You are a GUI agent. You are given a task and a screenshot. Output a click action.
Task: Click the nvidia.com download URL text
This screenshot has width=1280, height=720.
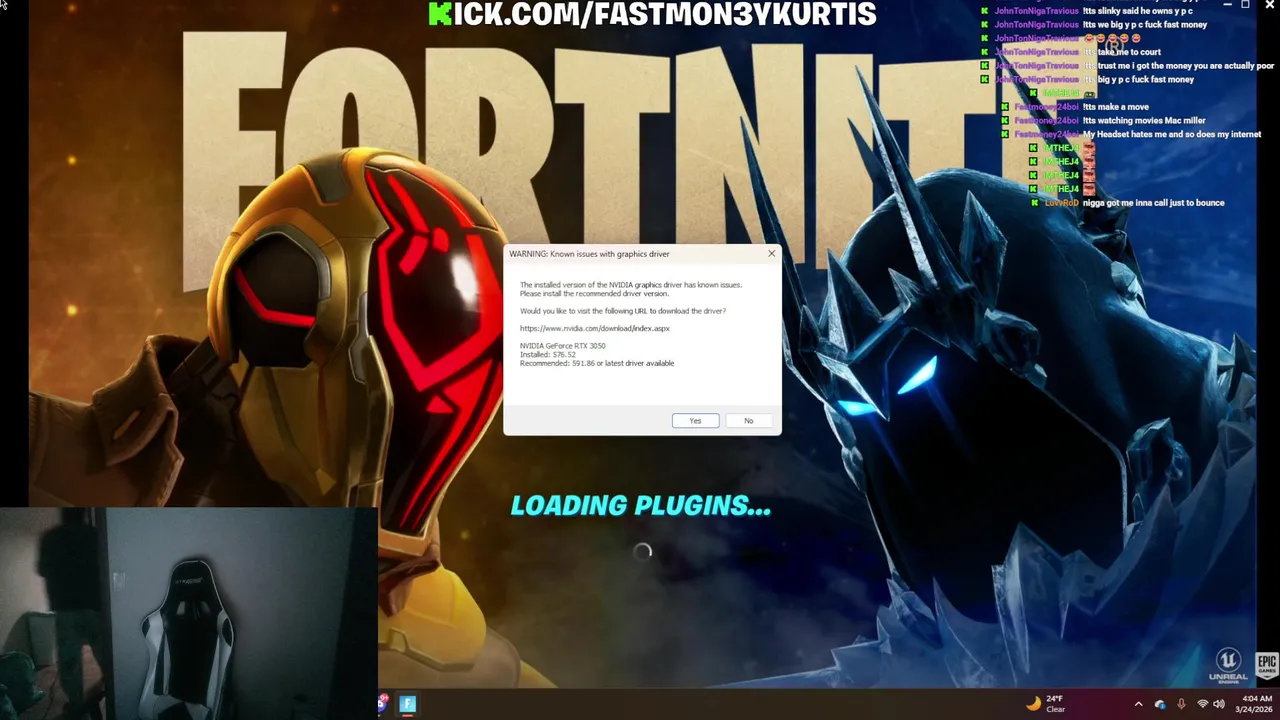[x=595, y=328]
